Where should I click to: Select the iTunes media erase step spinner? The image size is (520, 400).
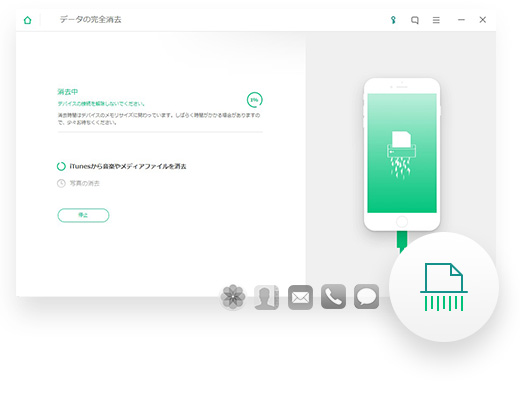click(x=61, y=166)
